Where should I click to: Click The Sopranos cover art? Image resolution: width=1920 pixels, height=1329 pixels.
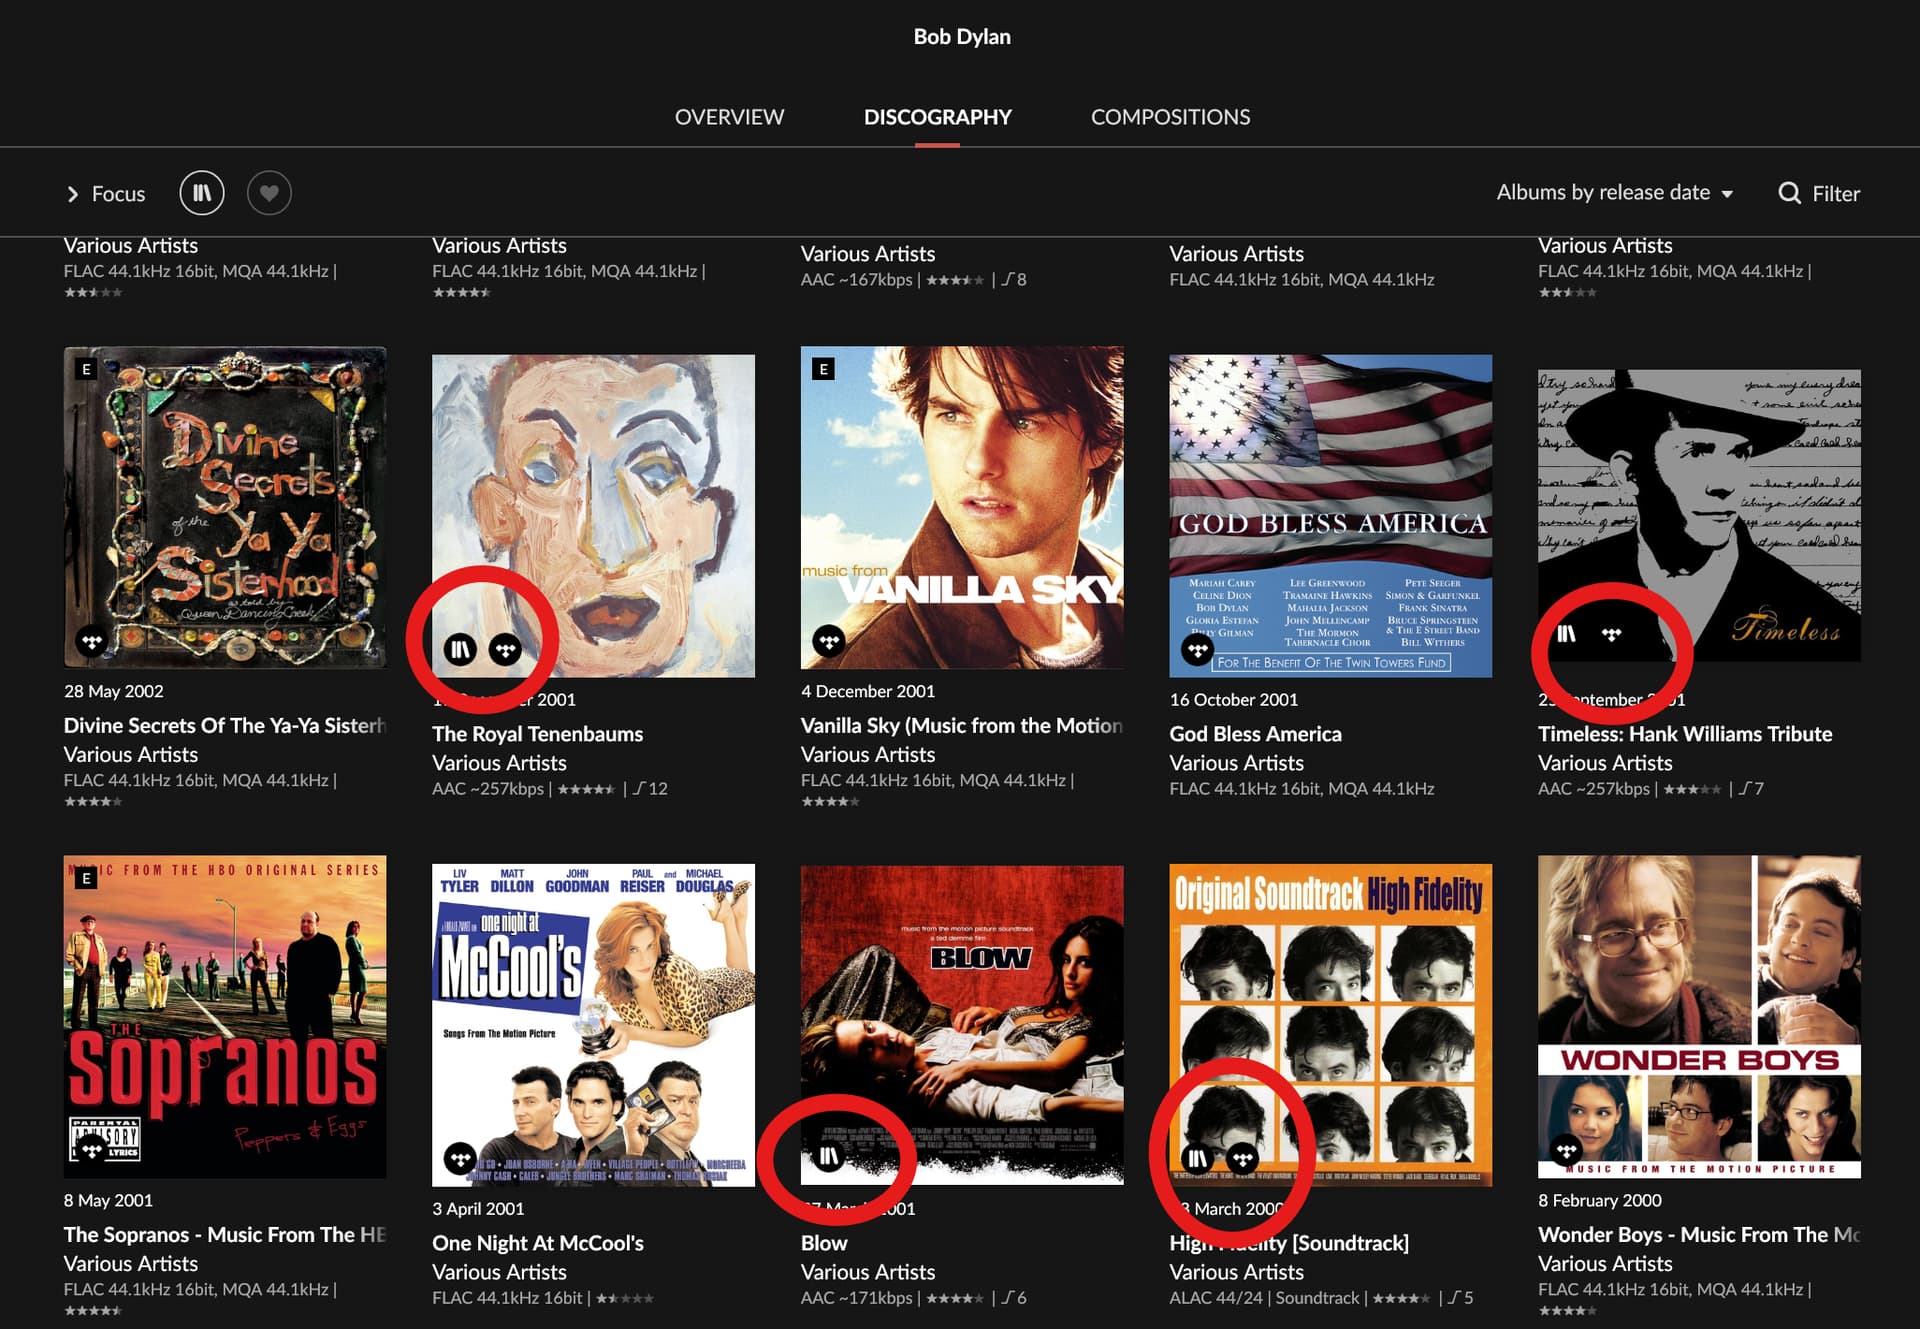coord(225,1016)
